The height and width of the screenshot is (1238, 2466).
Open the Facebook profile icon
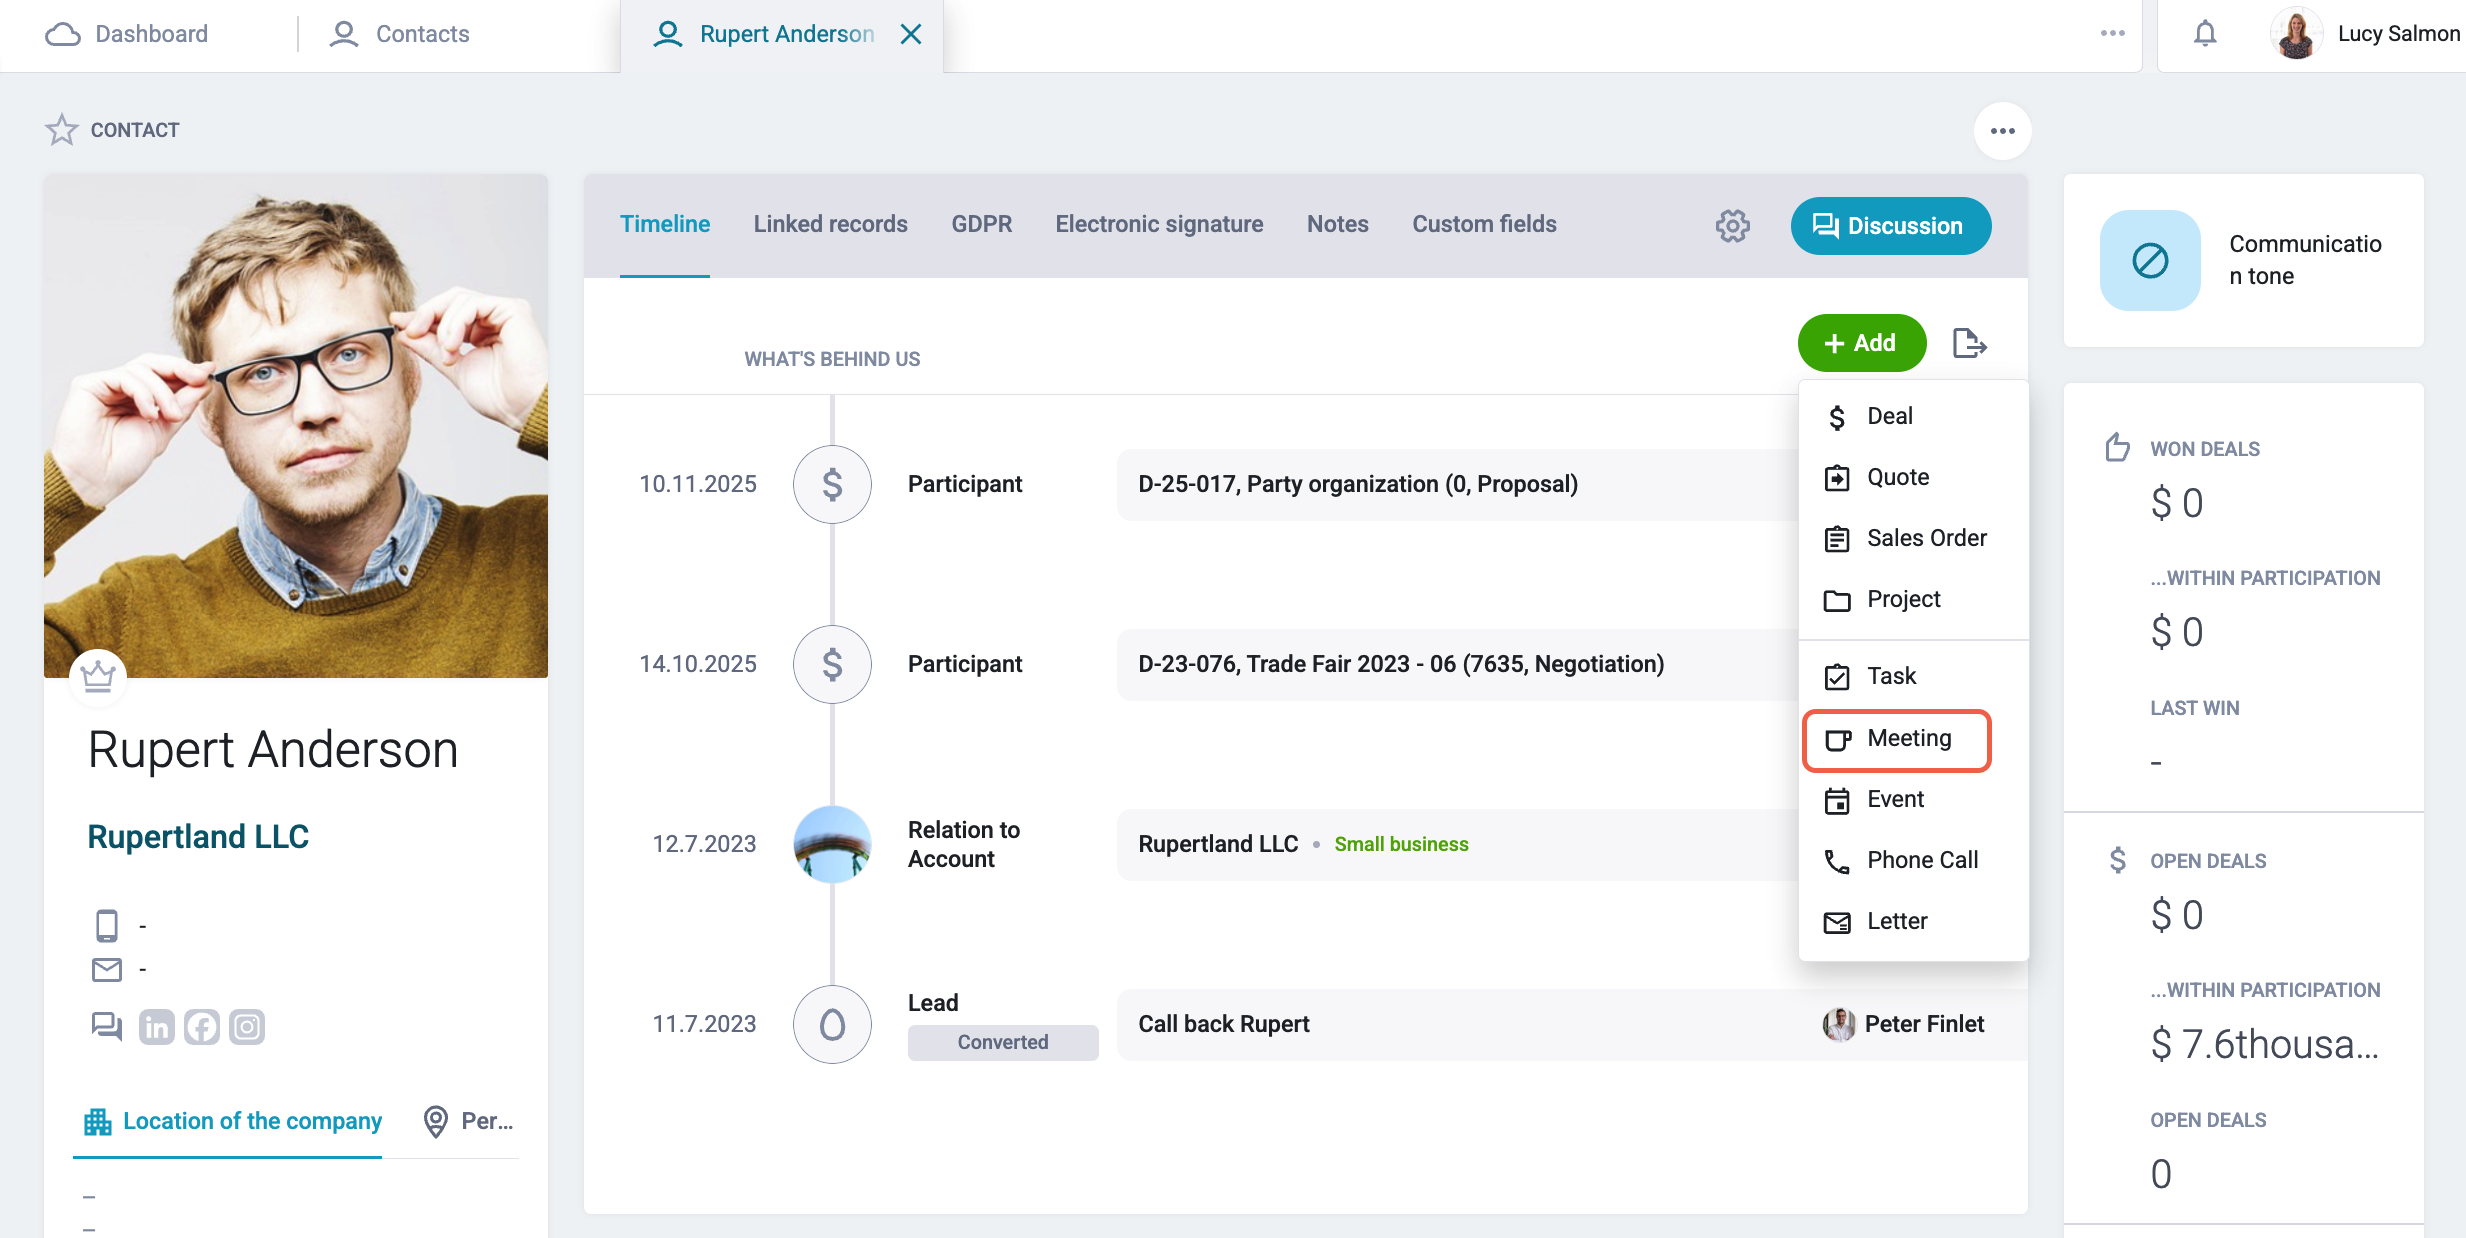coord(201,1027)
